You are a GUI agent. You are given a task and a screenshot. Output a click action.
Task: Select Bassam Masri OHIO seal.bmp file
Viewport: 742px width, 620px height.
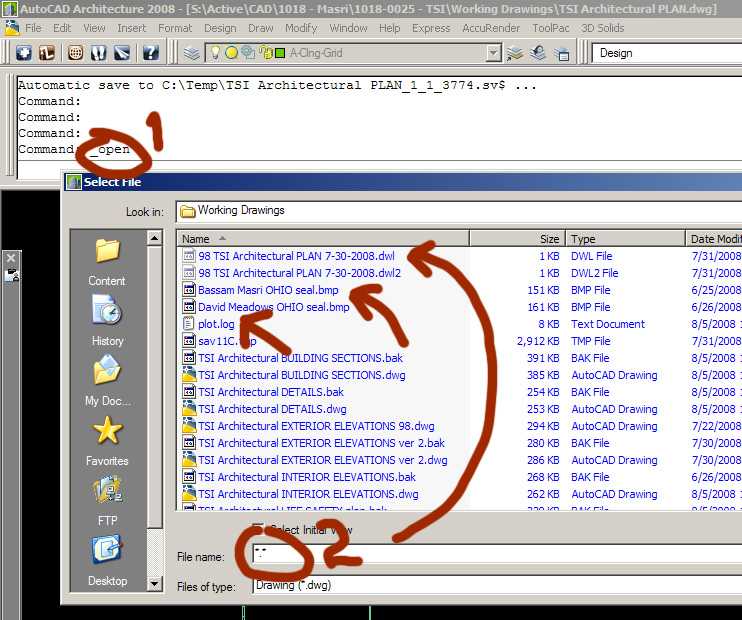(261, 290)
